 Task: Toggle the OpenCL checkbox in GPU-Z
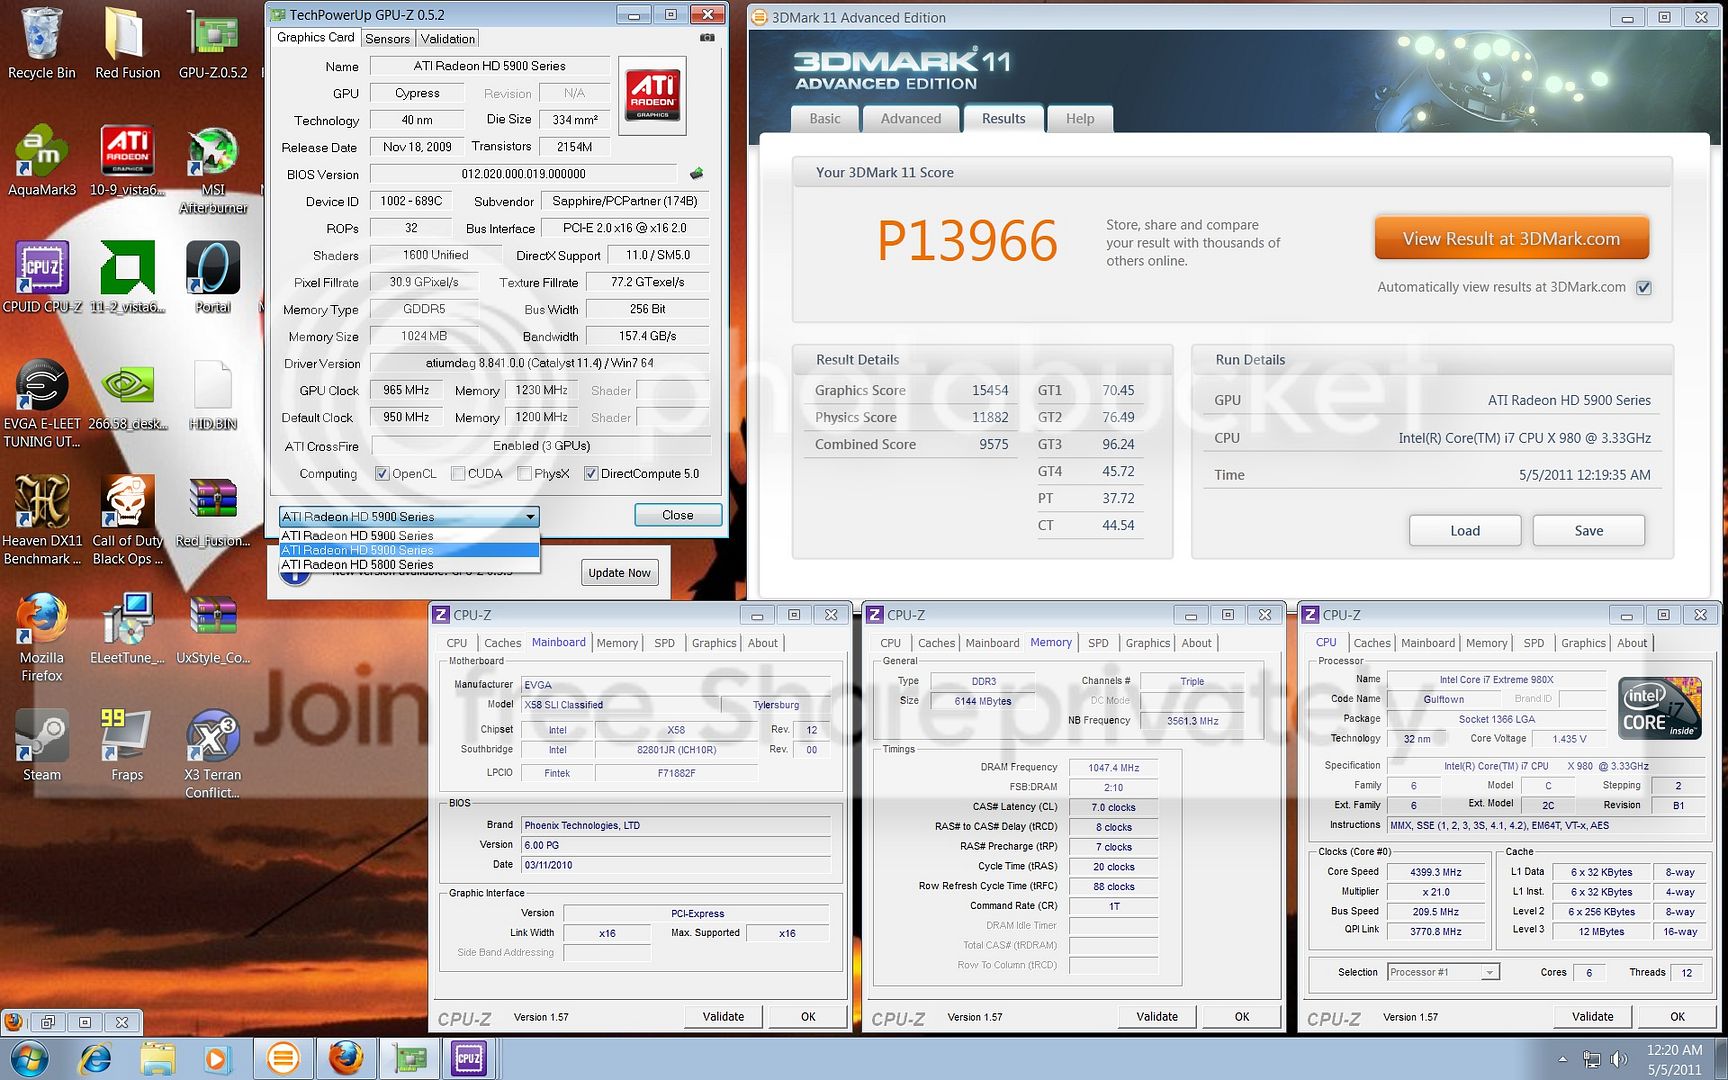(382, 474)
